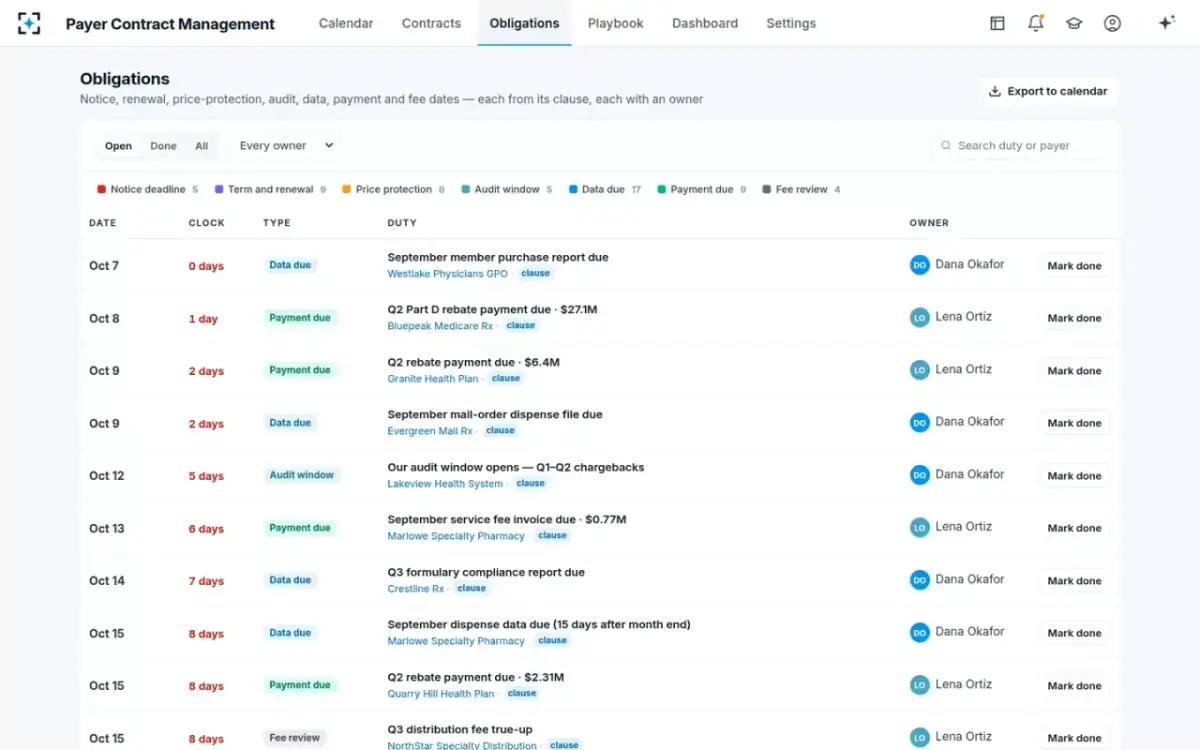
Task: Toggle the Price protection filter chip
Action: click(x=393, y=189)
